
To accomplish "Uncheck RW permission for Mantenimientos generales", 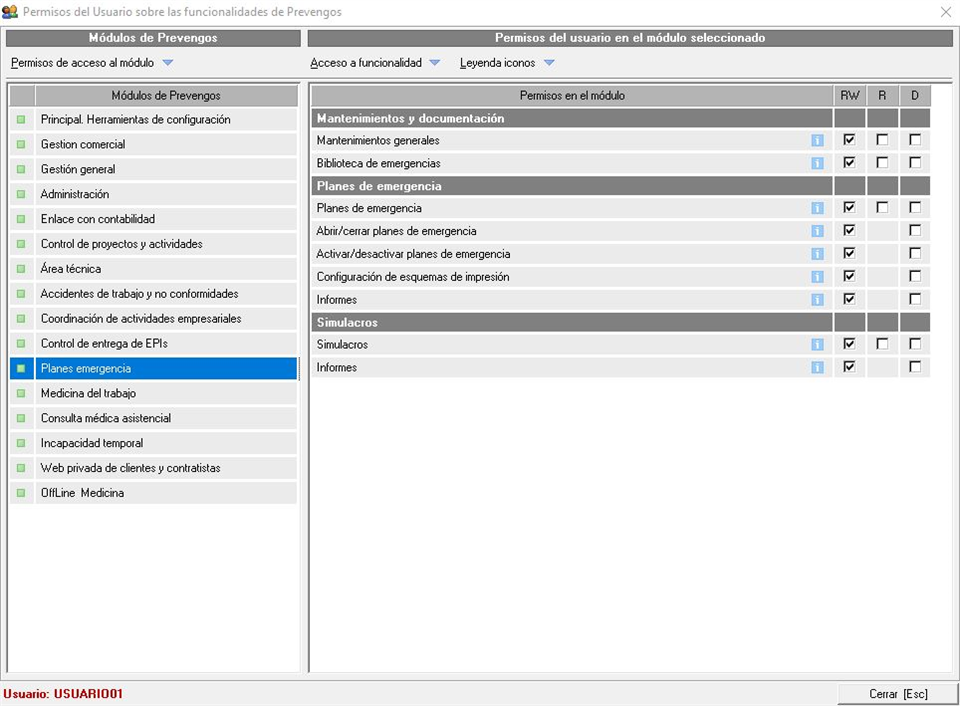I will tap(849, 140).
